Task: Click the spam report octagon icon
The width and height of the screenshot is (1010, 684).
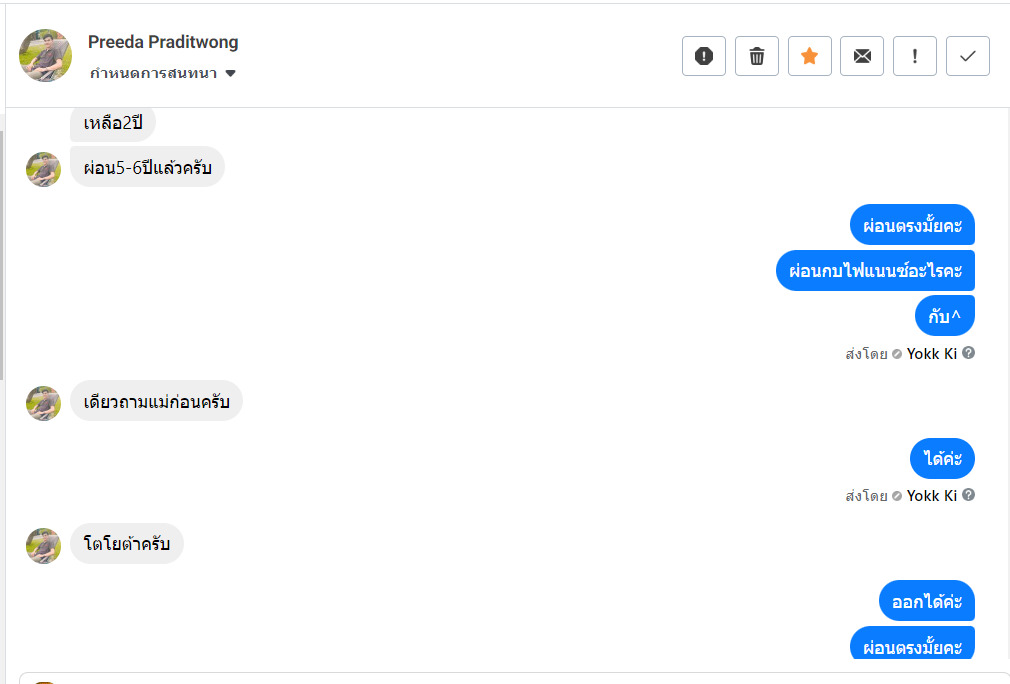Action: (x=704, y=56)
